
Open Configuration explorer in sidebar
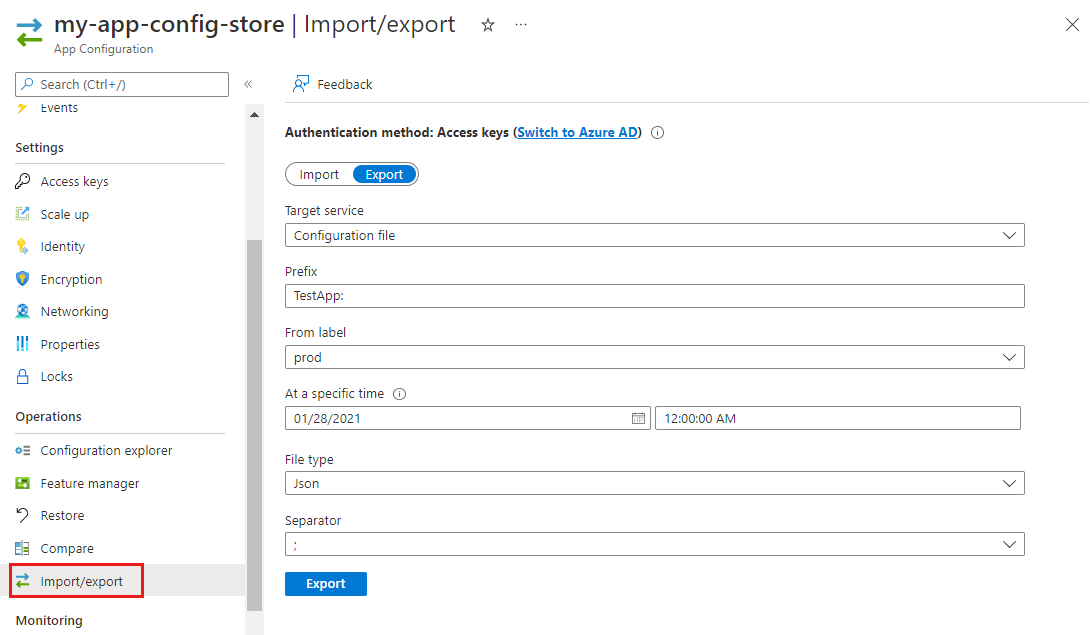106,451
